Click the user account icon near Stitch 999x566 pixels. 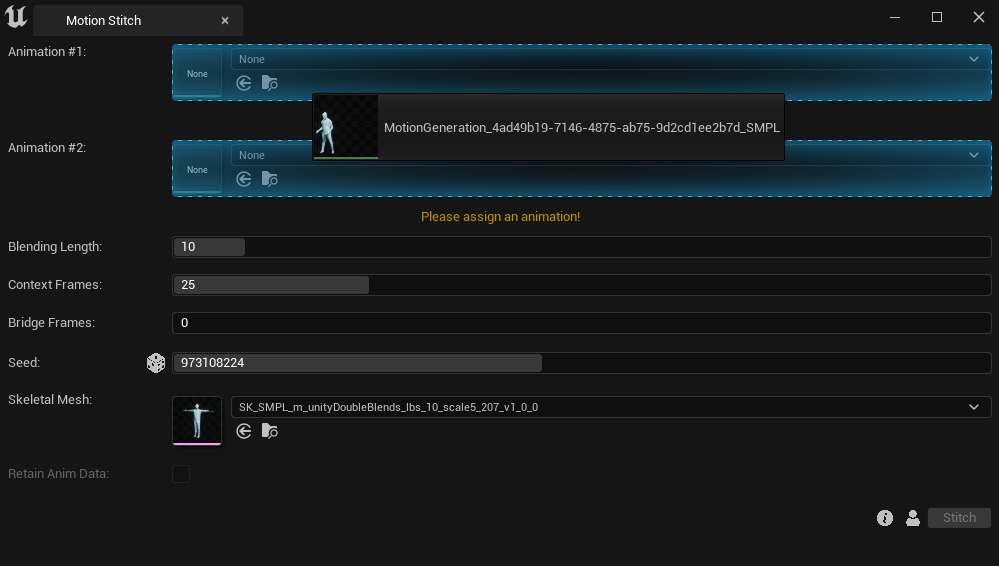pos(912,518)
